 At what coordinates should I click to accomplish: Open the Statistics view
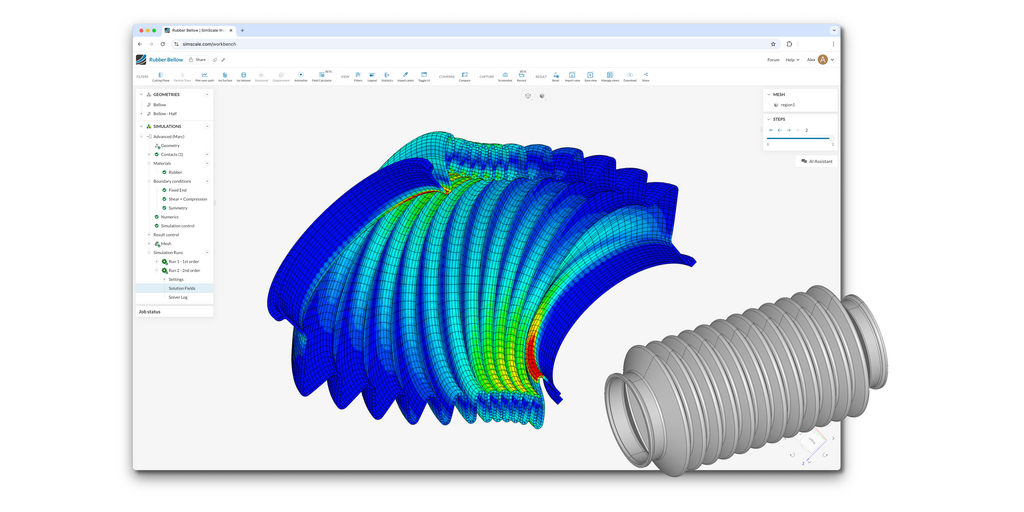[387, 76]
